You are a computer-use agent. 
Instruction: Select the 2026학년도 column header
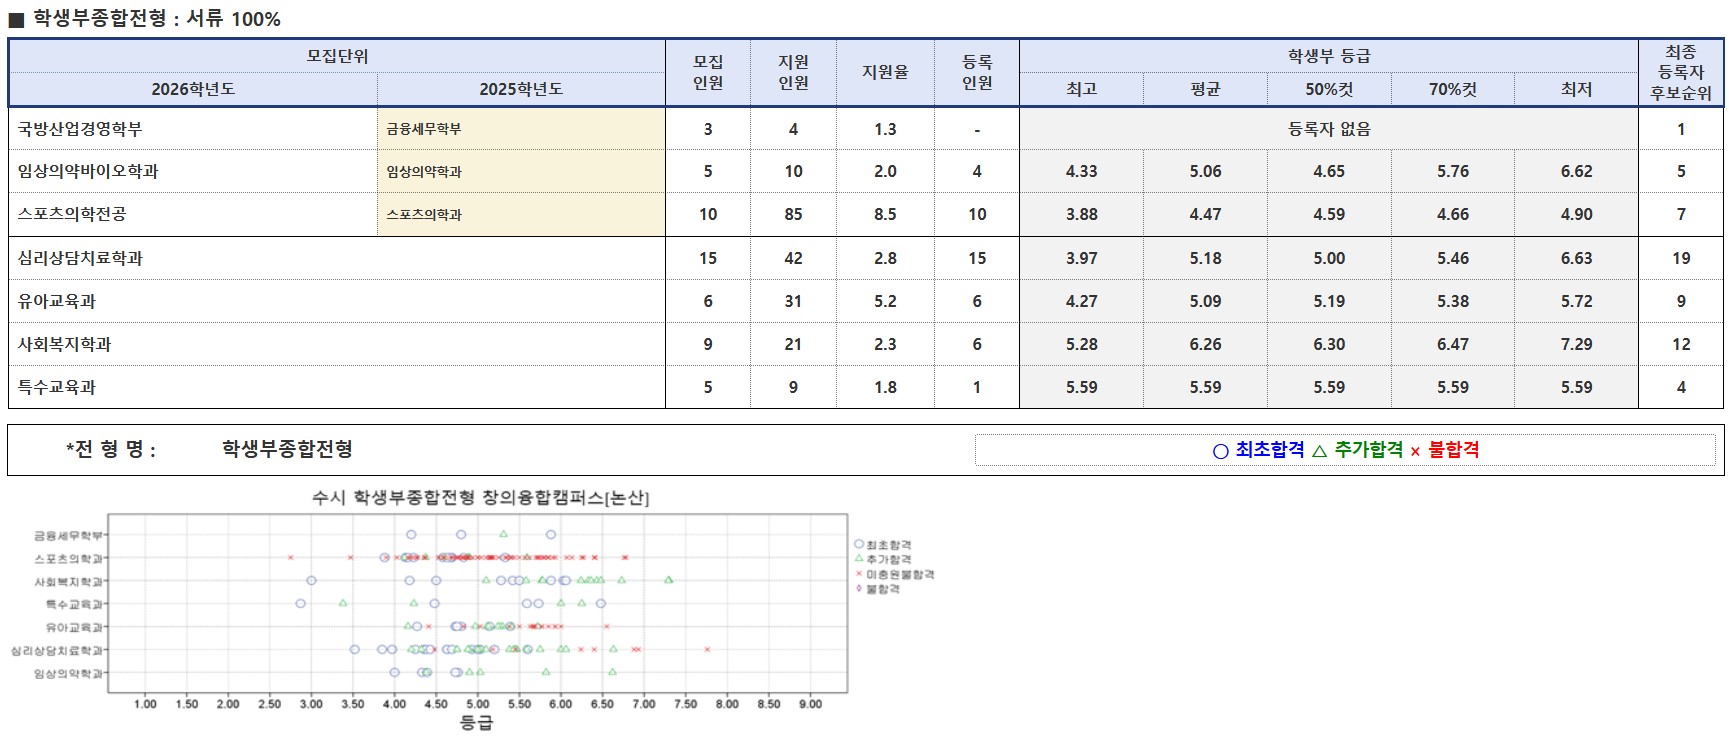click(193, 89)
